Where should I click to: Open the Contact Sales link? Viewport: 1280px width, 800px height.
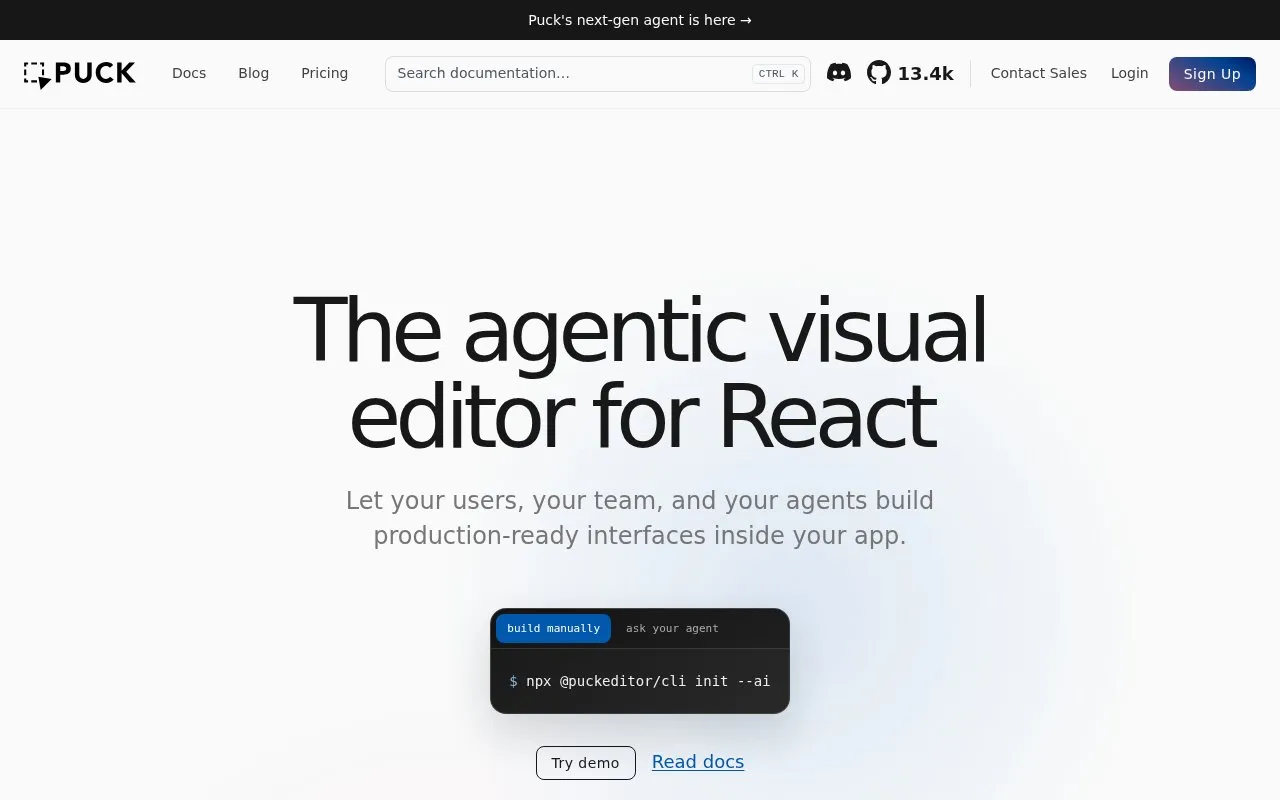pyautogui.click(x=1038, y=73)
